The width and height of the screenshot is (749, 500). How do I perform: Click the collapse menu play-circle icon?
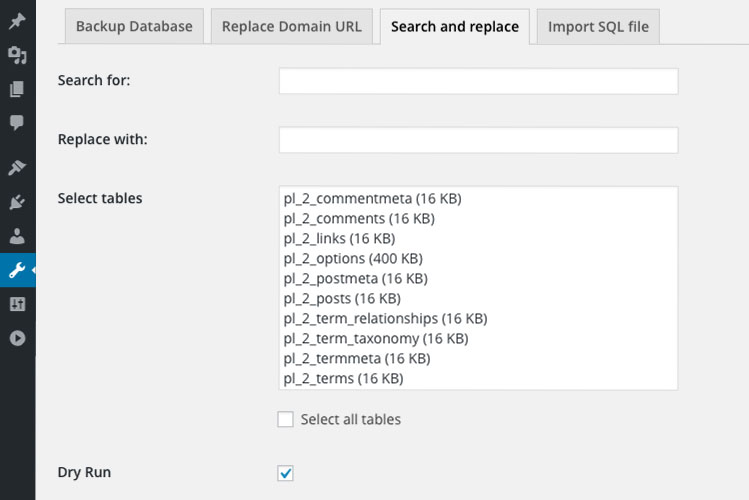point(17,338)
